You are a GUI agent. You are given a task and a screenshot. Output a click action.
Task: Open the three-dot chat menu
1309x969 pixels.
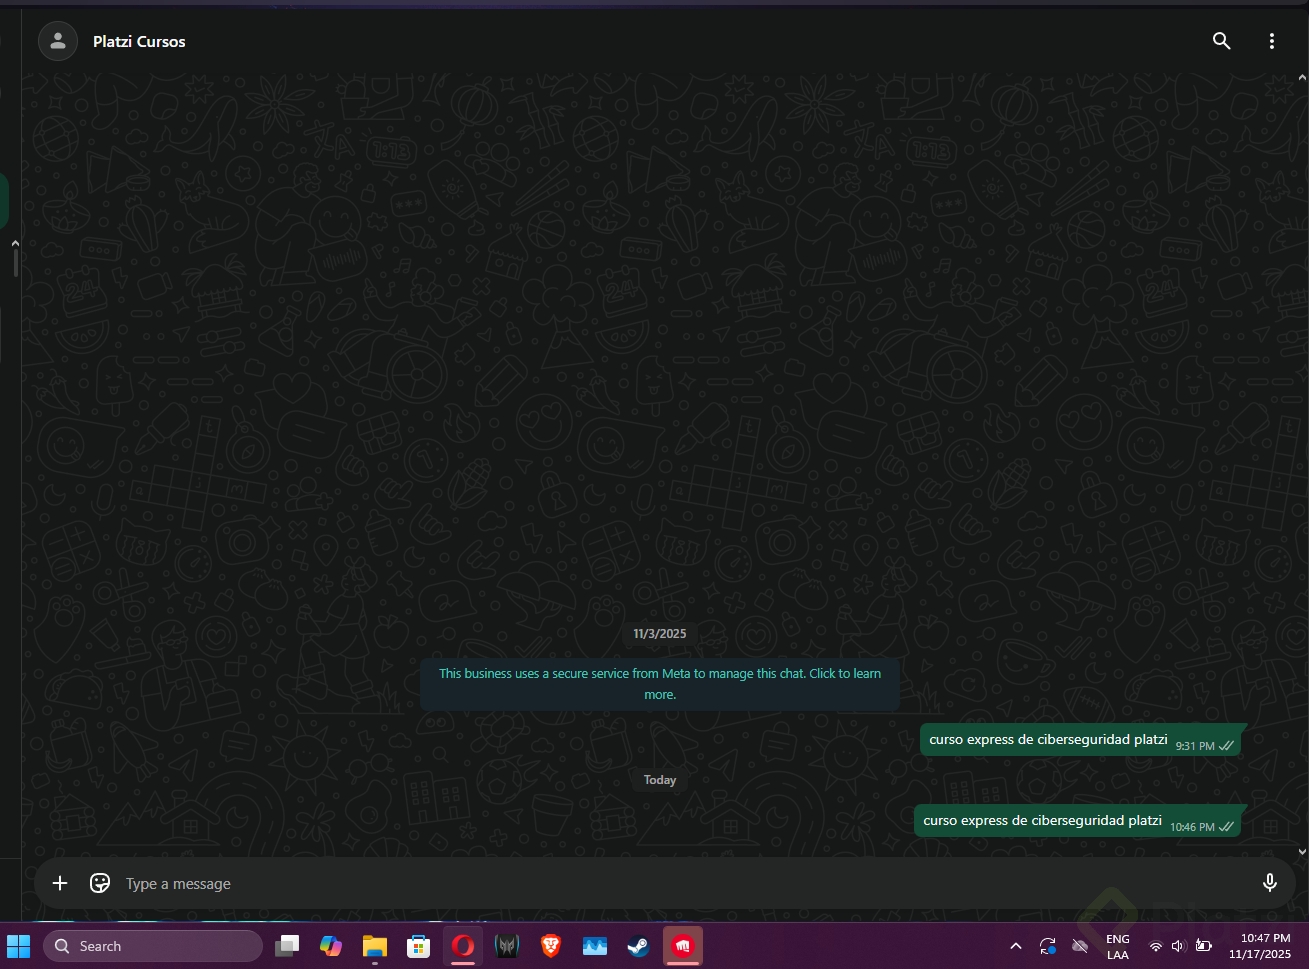click(1272, 41)
